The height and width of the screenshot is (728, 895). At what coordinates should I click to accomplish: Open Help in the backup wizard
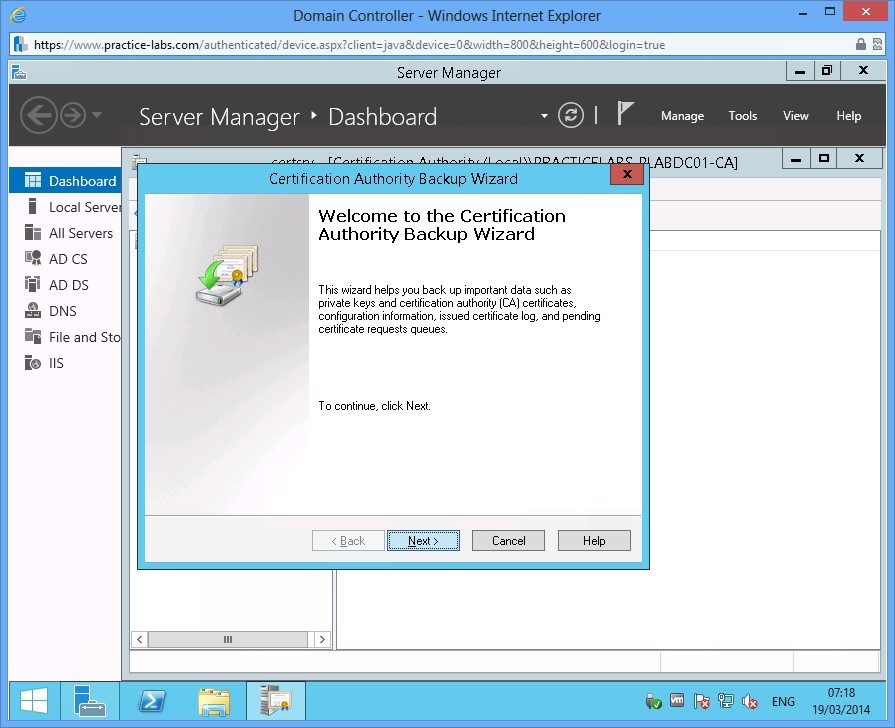(x=594, y=541)
